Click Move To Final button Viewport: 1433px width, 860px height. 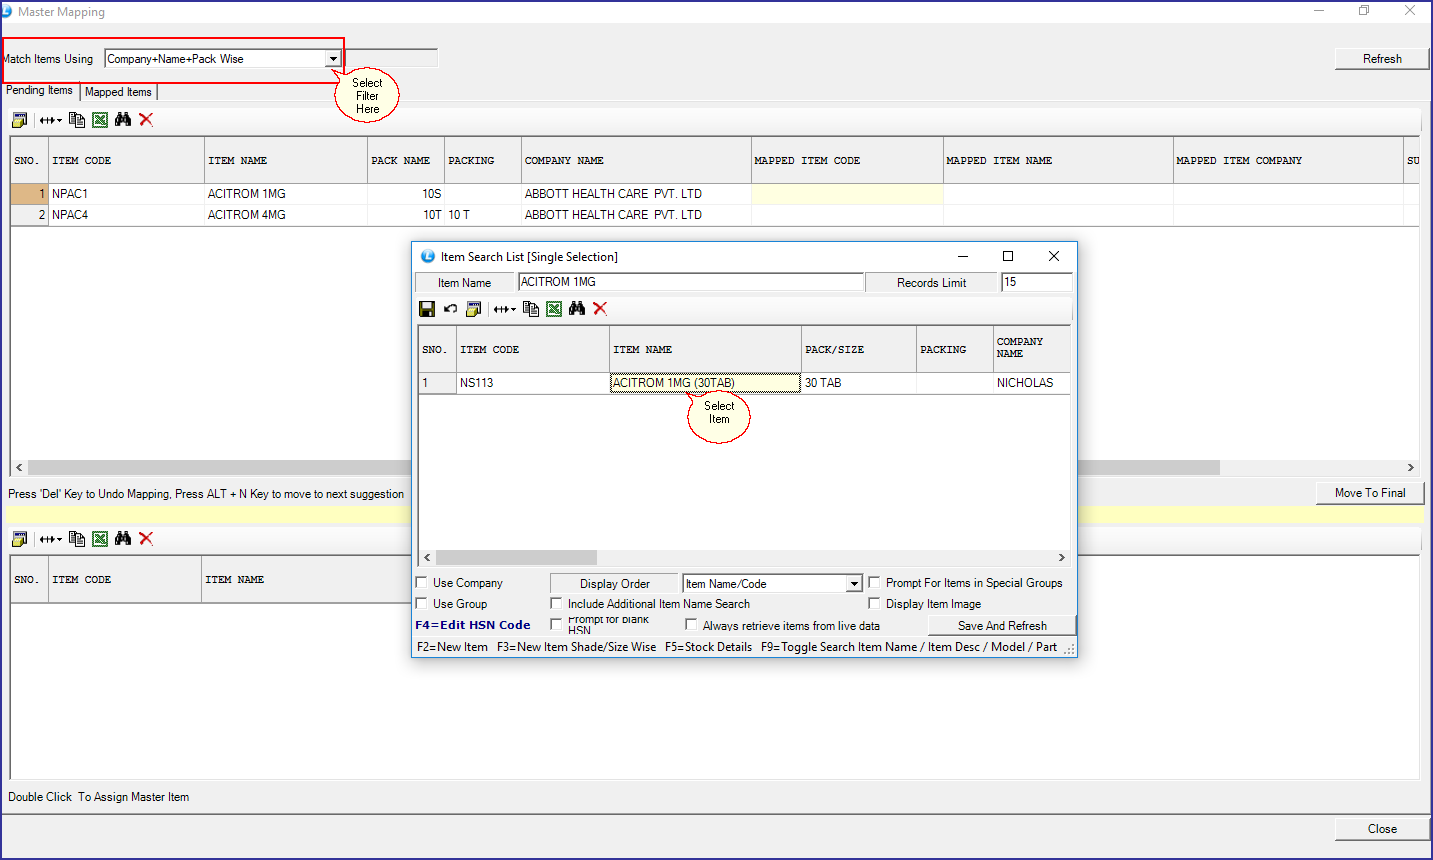[1370, 493]
